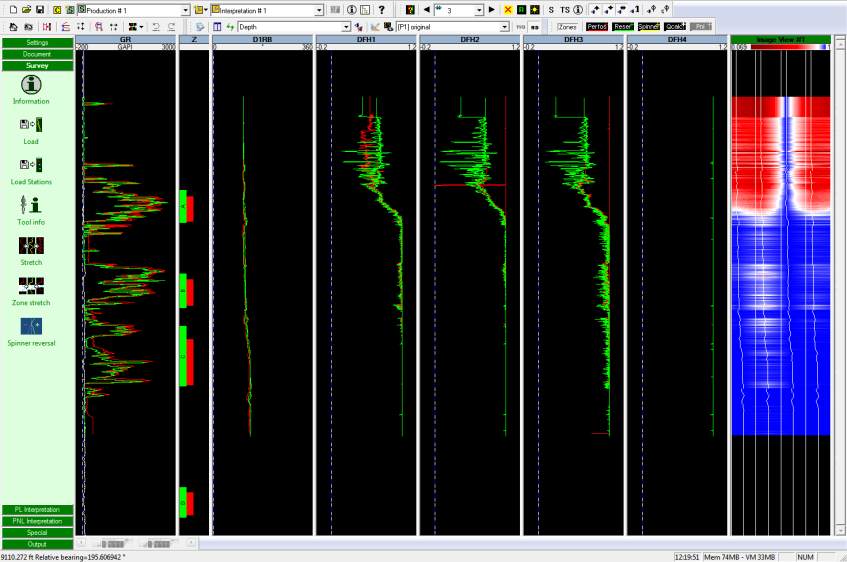
Task: Select the DFH1 track header
Action: click(x=366, y=39)
